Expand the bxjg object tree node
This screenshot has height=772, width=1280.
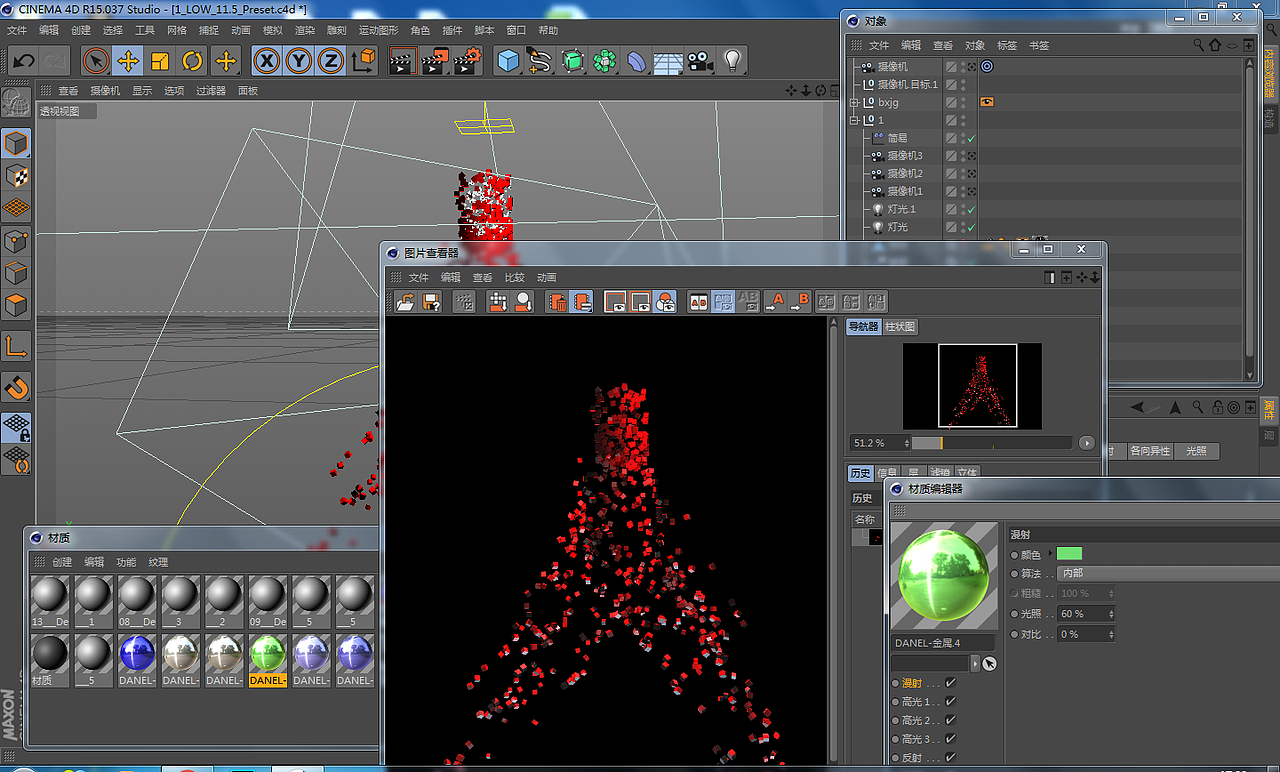[854, 102]
